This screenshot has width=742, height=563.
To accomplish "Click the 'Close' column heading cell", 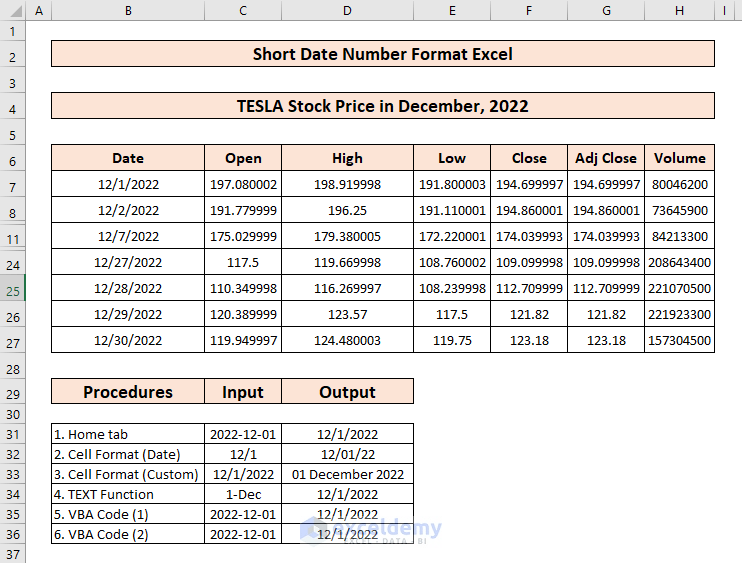I will [529, 158].
